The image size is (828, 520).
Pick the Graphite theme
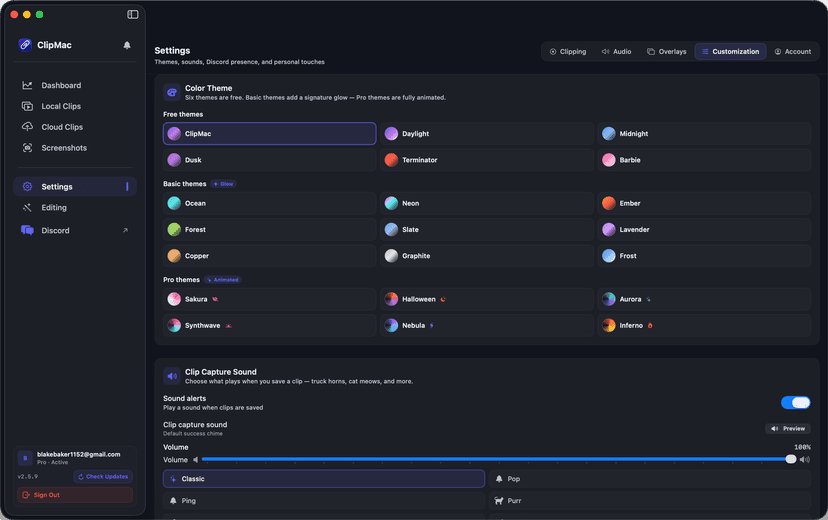point(487,256)
